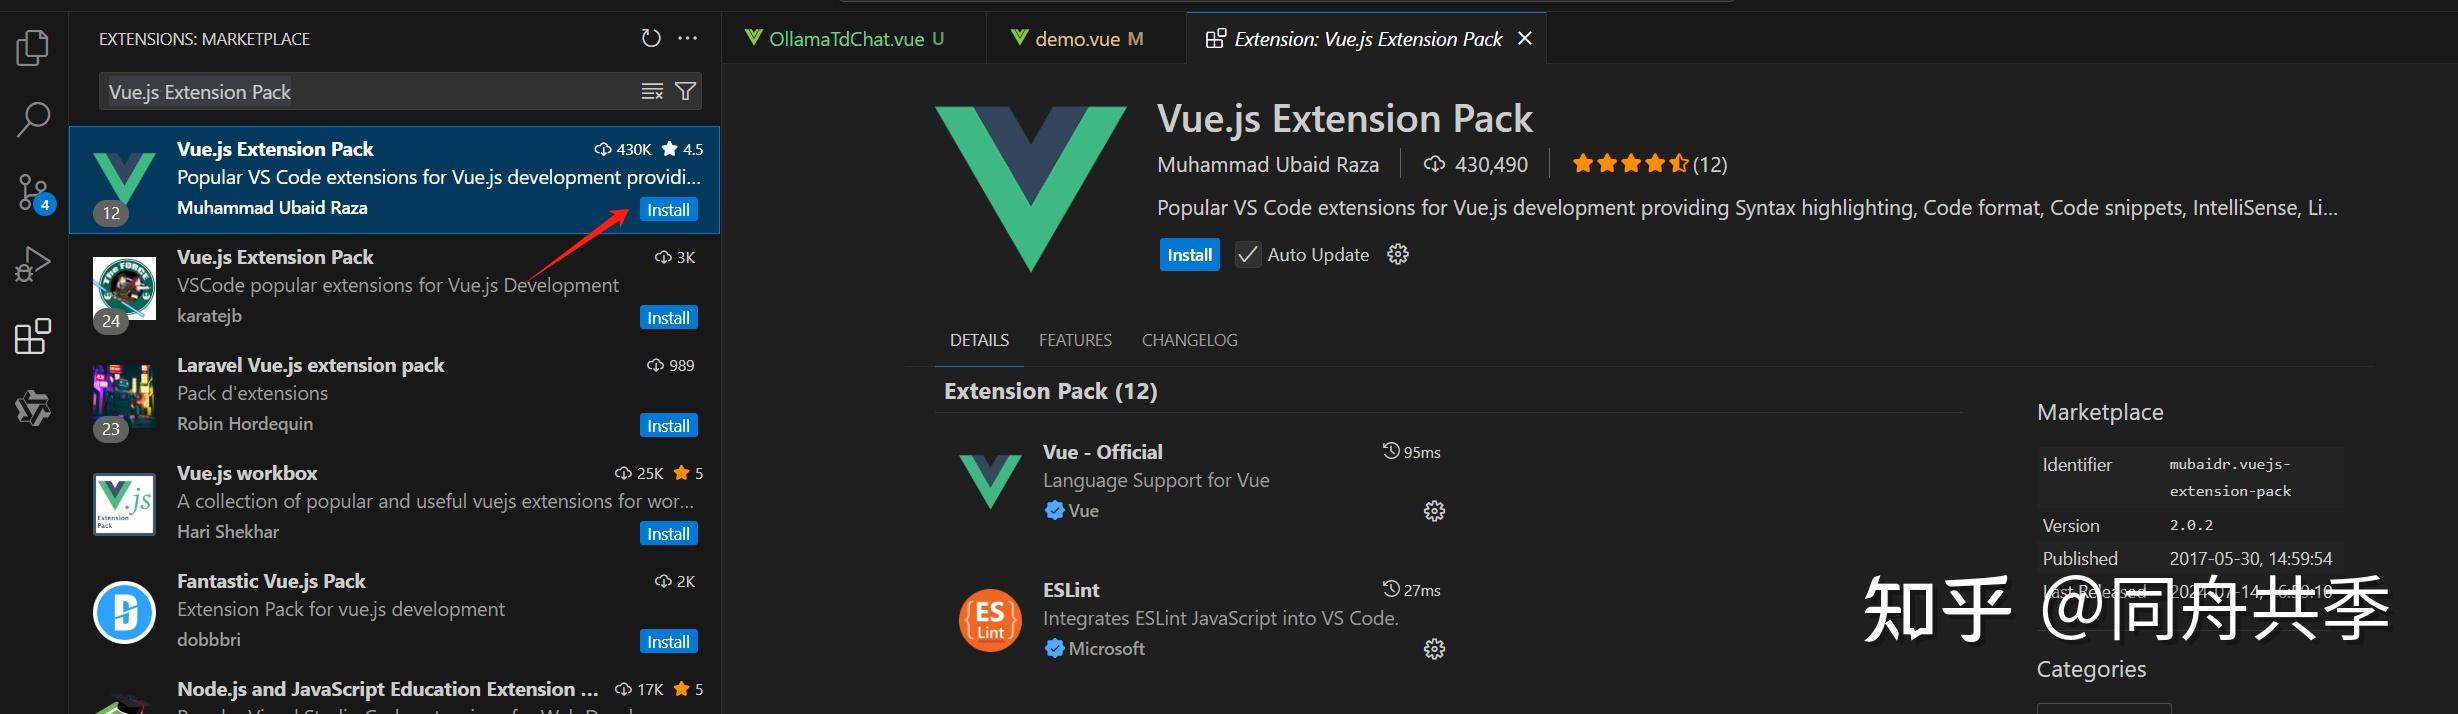This screenshot has width=2458, height=714.
Task: Open settings gear for ESLint
Action: click(x=1434, y=649)
